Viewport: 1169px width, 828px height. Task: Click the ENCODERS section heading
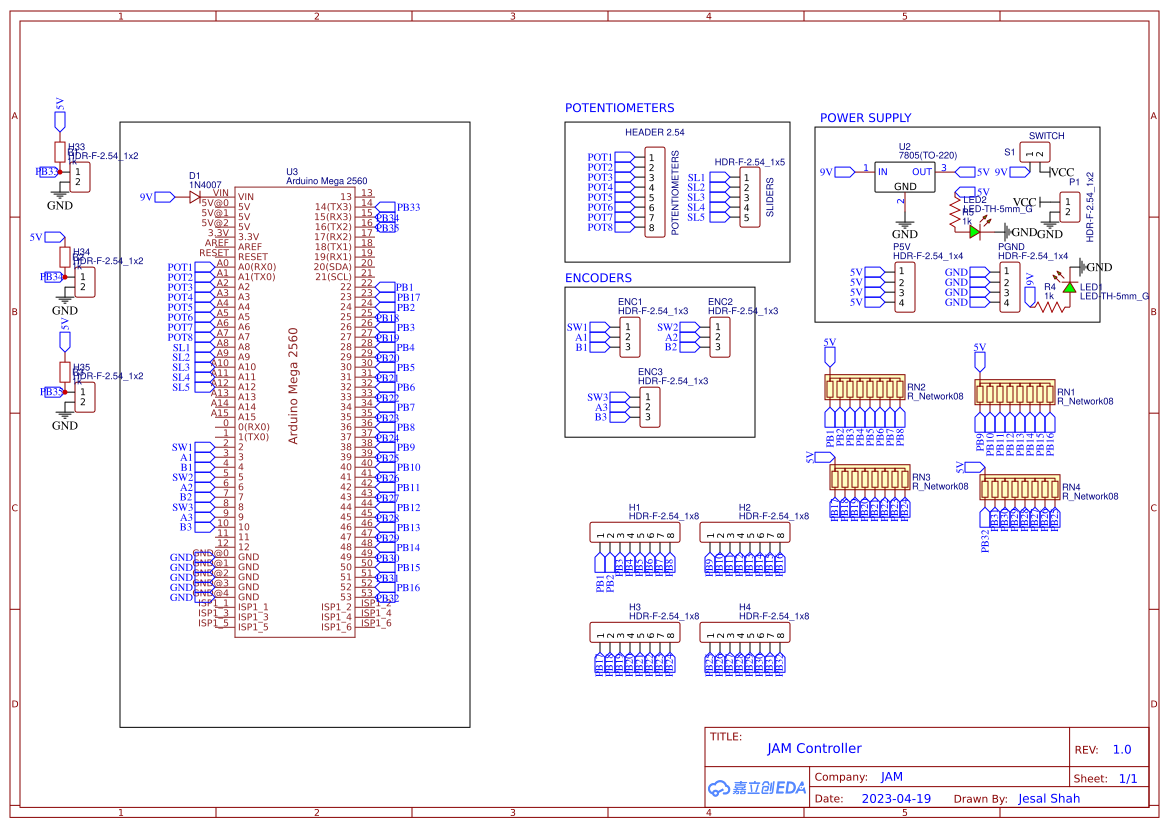598,278
